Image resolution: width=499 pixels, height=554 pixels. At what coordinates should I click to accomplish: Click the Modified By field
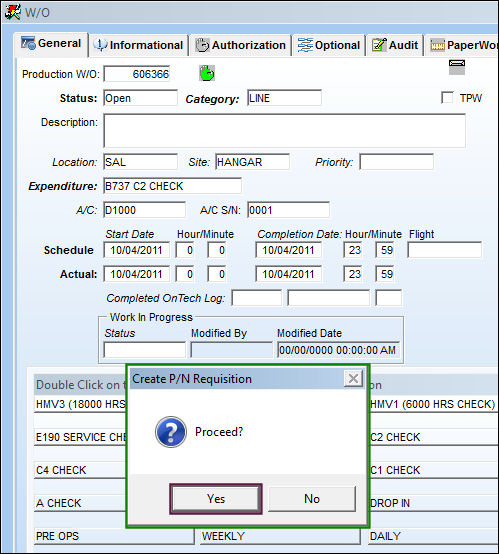tap(231, 350)
